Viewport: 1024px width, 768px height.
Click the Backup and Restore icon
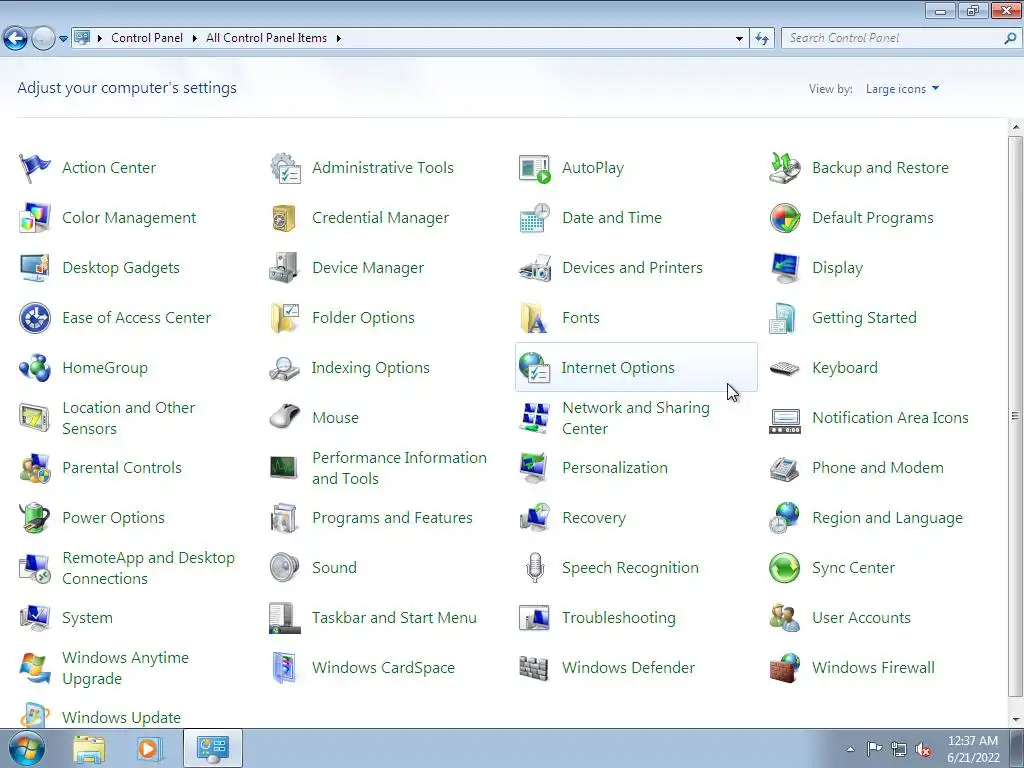coord(784,168)
